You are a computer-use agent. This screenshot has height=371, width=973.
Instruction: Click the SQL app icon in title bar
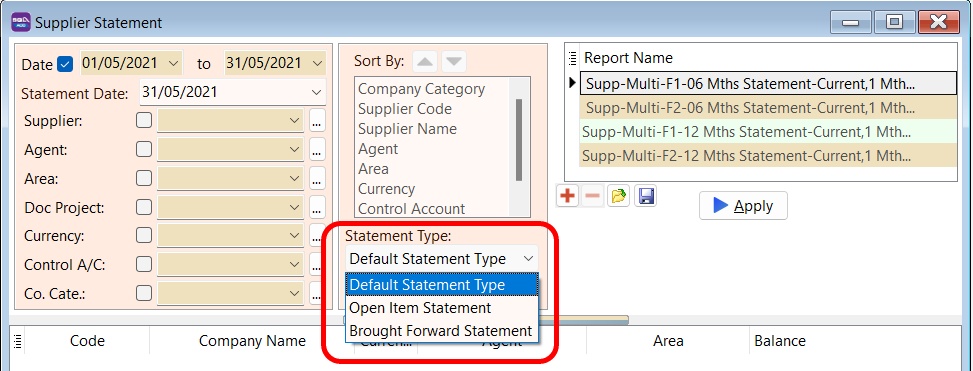[x=21, y=22]
